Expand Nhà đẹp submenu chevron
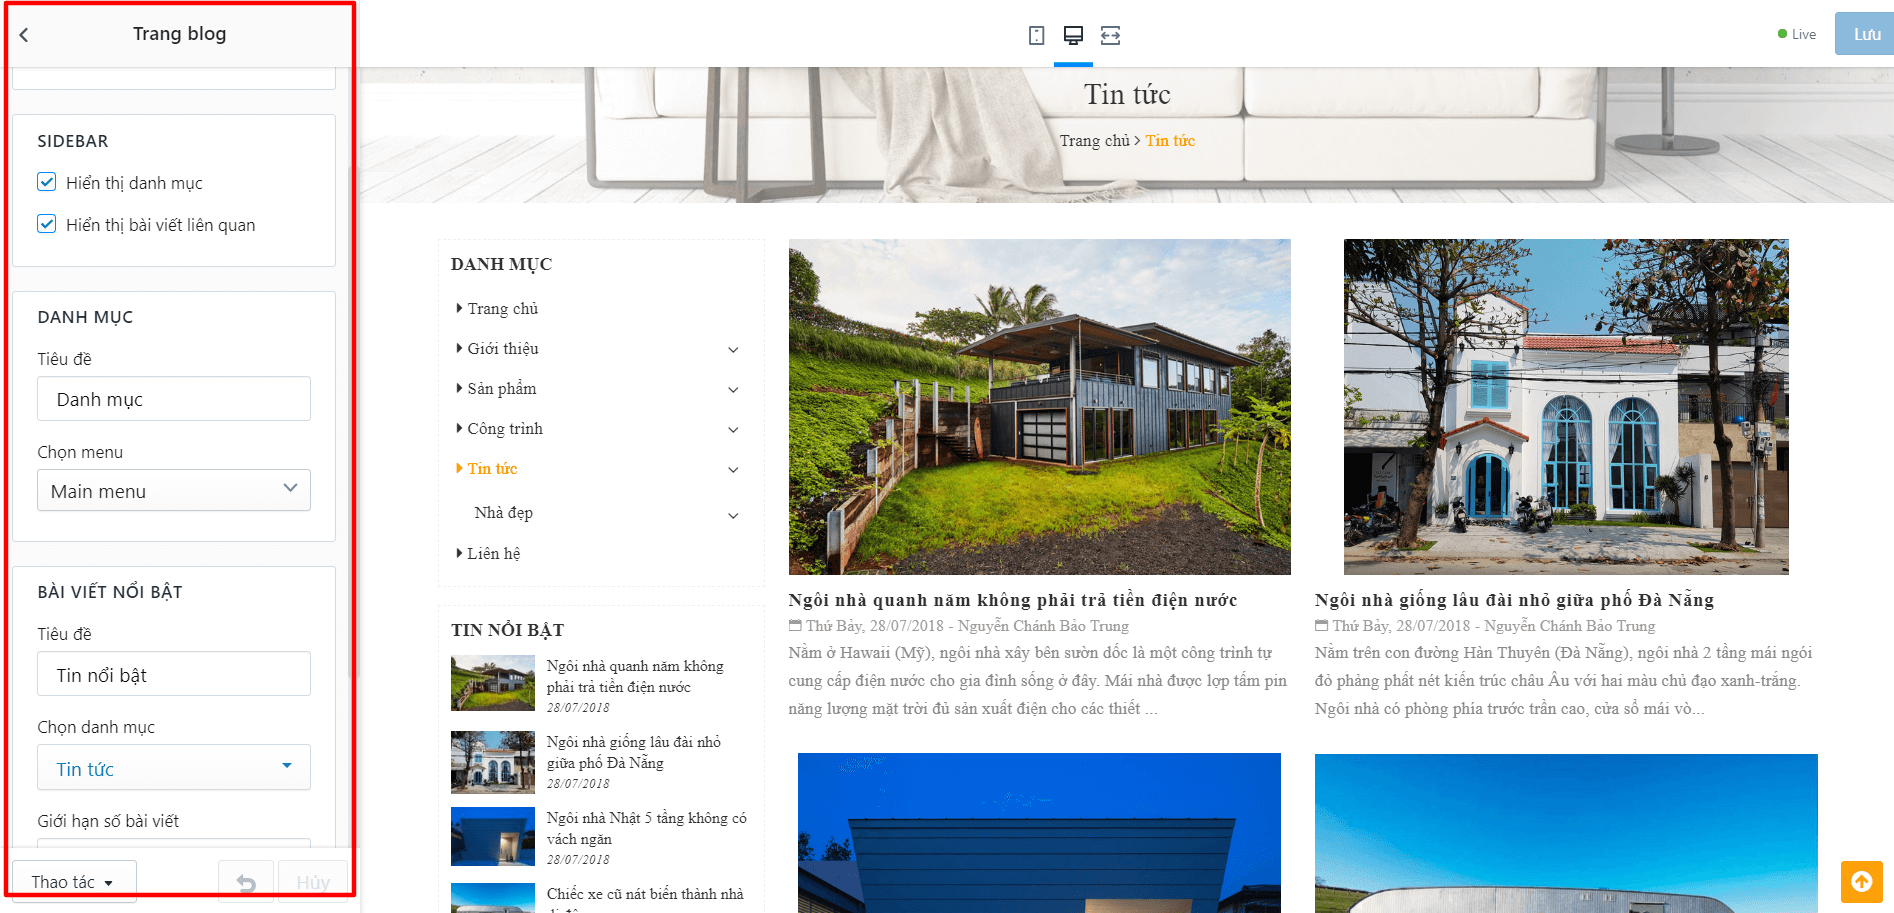1894x913 pixels. coord(733,516)
